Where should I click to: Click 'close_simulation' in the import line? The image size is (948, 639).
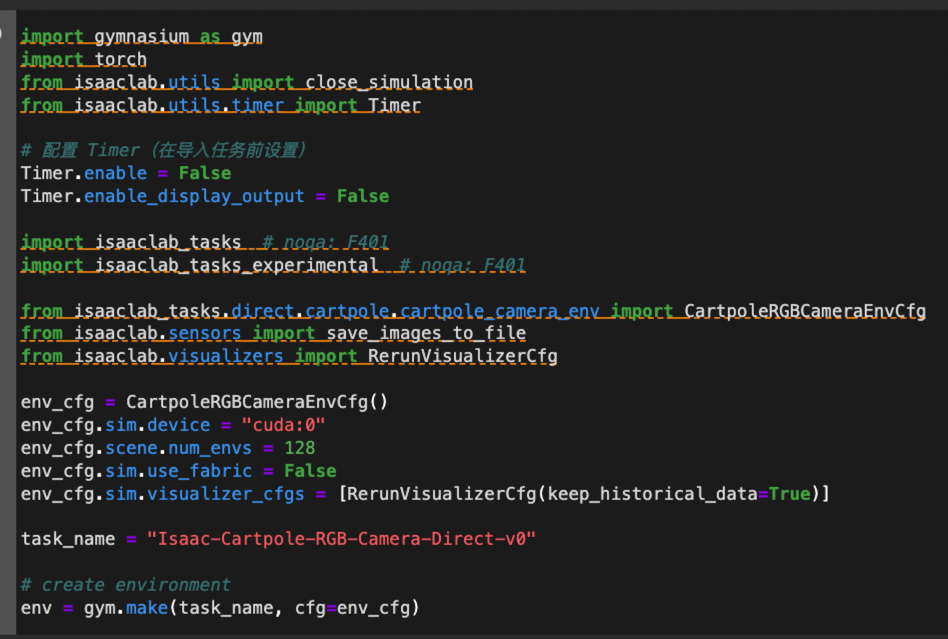click(x=389, y=82)
